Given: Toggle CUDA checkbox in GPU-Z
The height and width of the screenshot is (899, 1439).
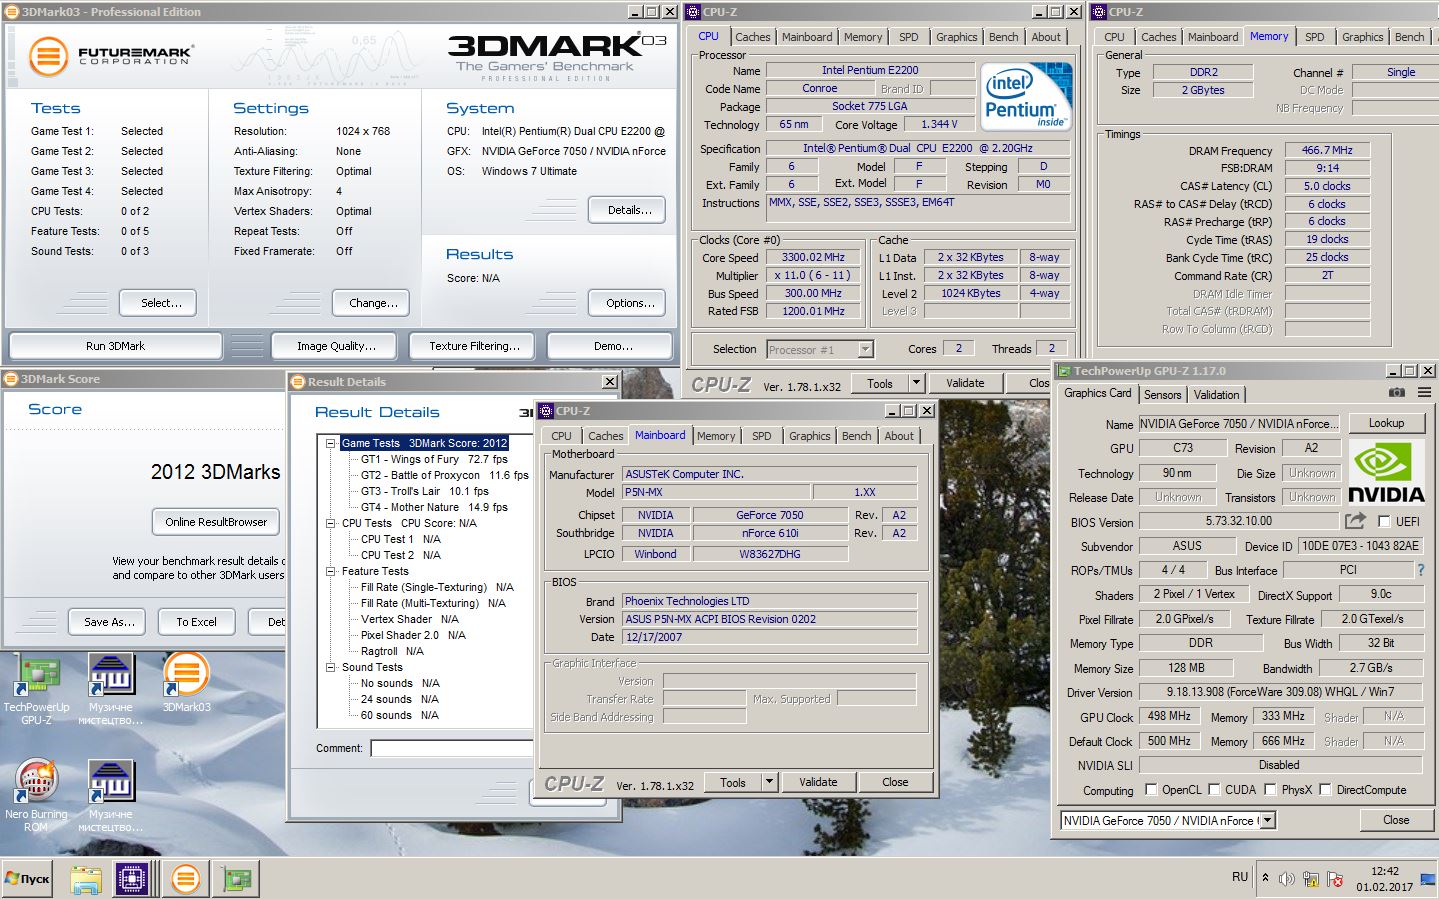Looking at the screenshot, I should pos(1214,790).
